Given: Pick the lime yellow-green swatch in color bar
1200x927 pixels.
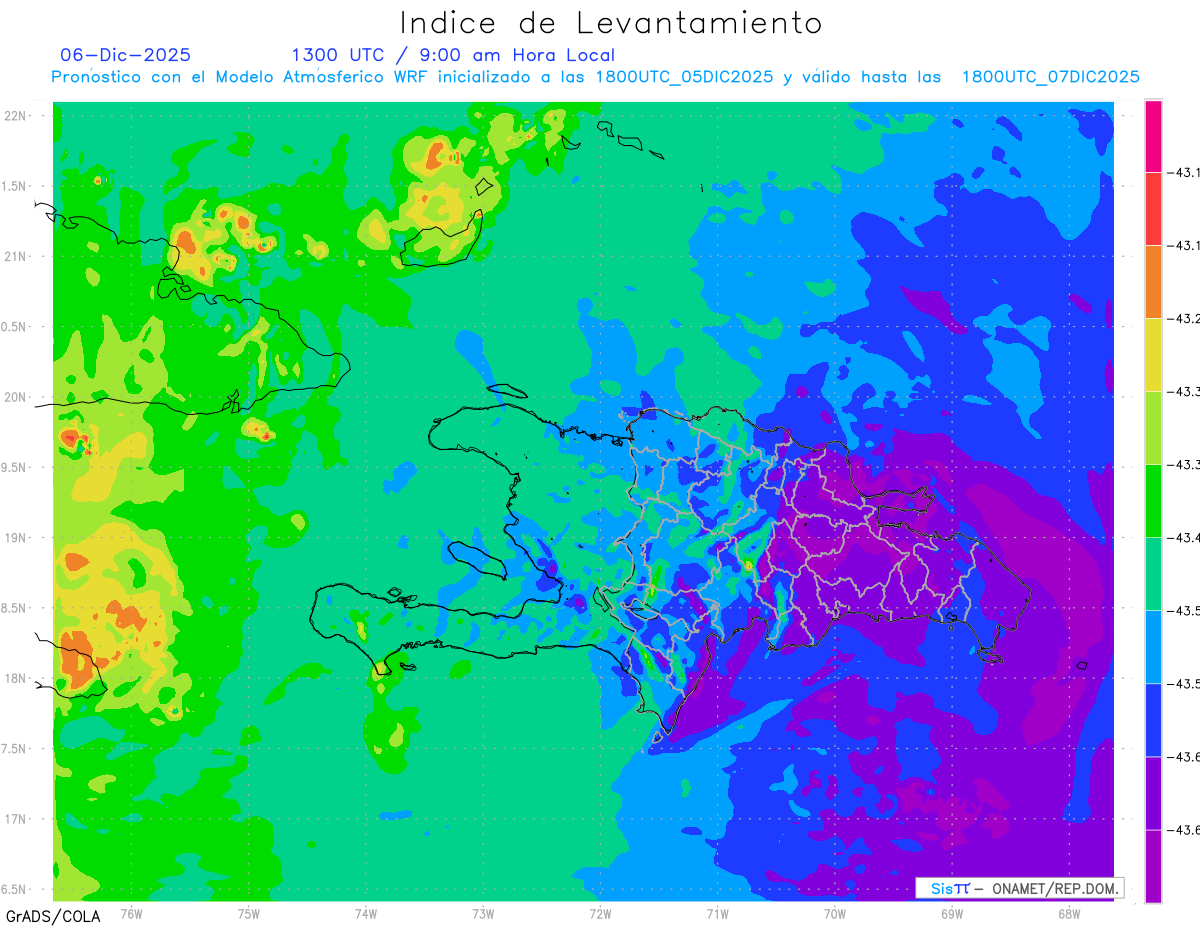Looking at the screenshot, I should pyautogui.click(x=1153, y=428).
